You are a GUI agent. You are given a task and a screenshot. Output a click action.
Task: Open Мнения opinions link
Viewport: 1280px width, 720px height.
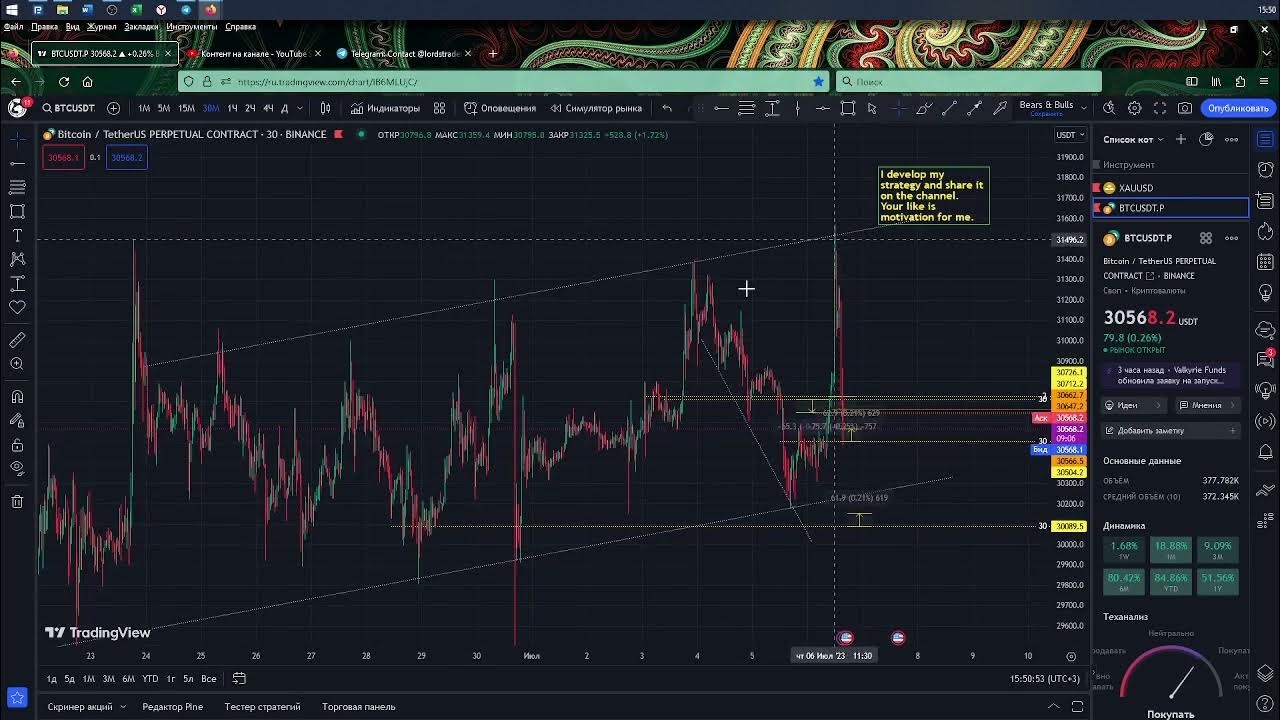click(x=1207, y=405)
